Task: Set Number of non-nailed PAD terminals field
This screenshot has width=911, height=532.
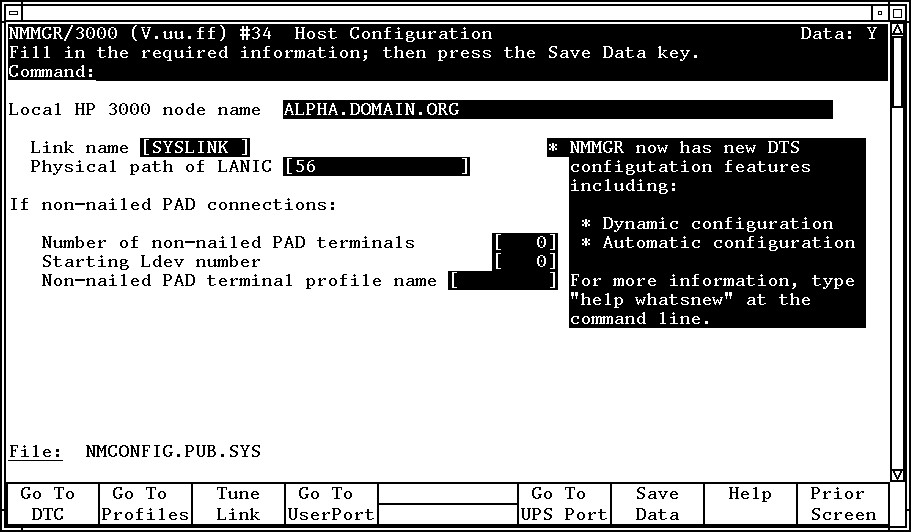Action: [x=525, y=242]
